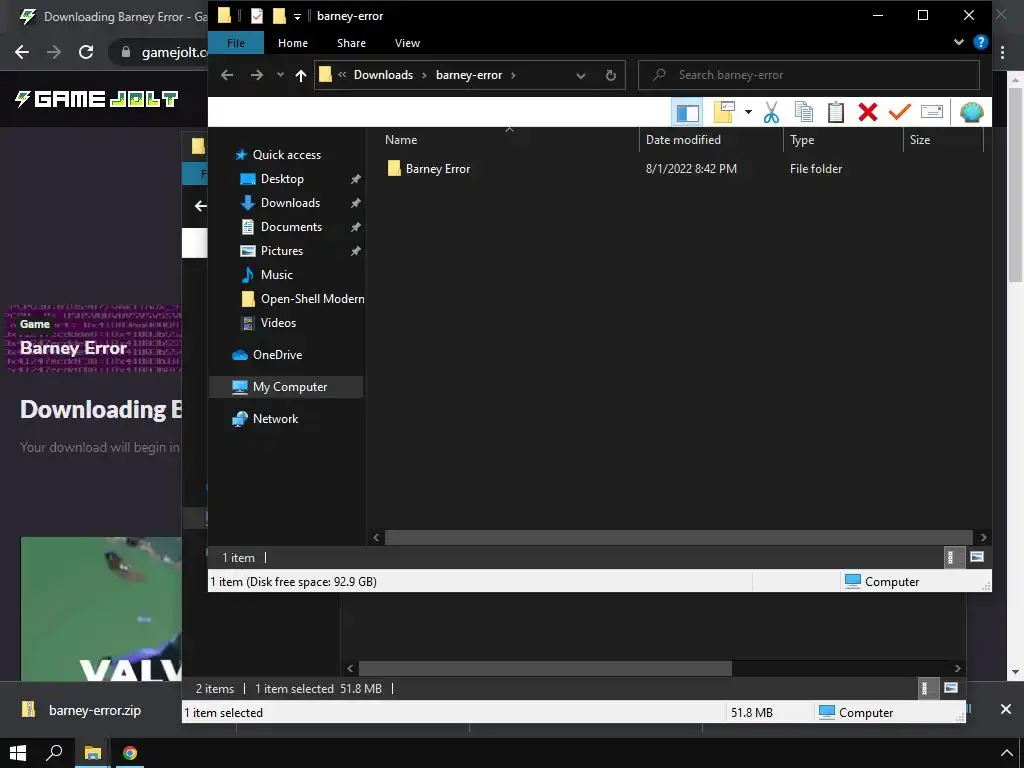Expand the double-chevron breadcrumb overflow
The width and height of the screenshot is (1024, 768).
coord(342,75)
